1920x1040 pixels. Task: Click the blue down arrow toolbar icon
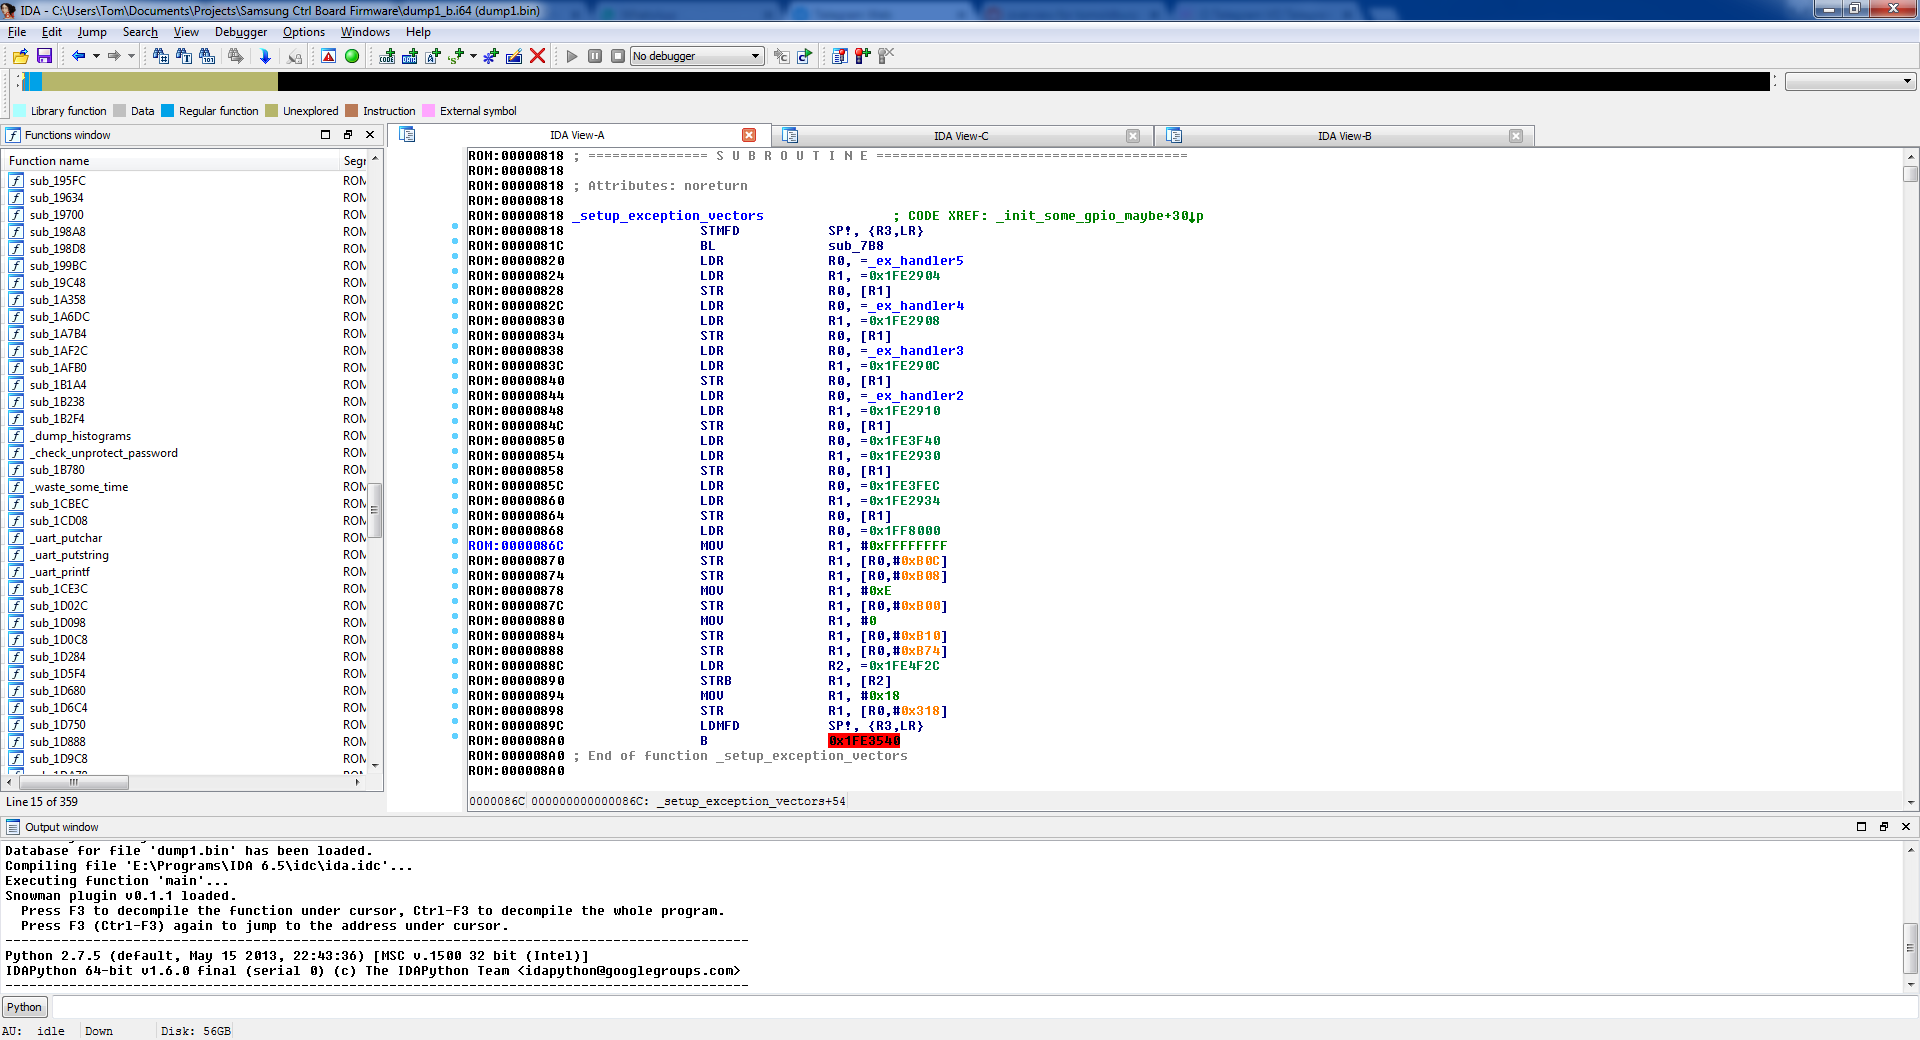tap(265, 56)
